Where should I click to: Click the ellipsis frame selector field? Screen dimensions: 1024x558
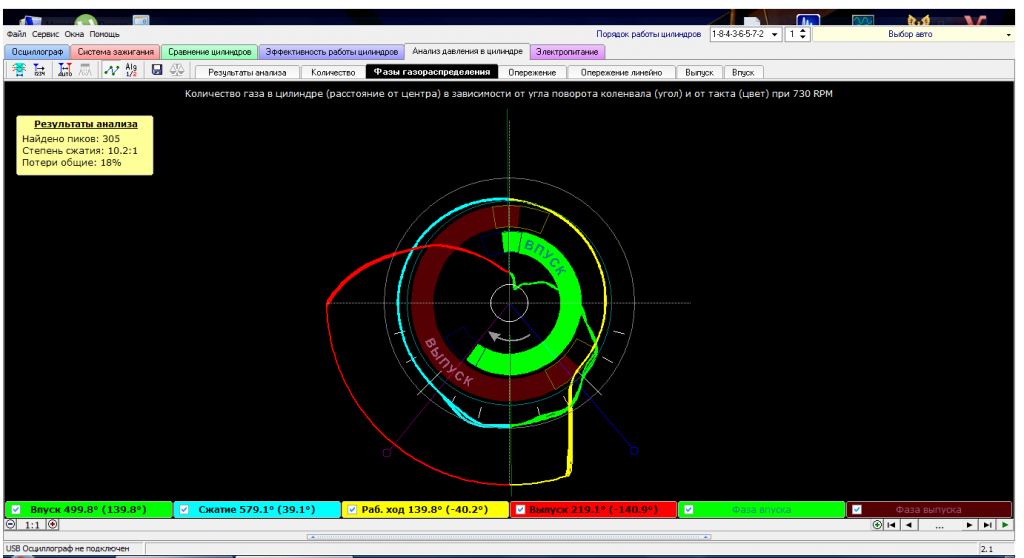click(939, 525)
